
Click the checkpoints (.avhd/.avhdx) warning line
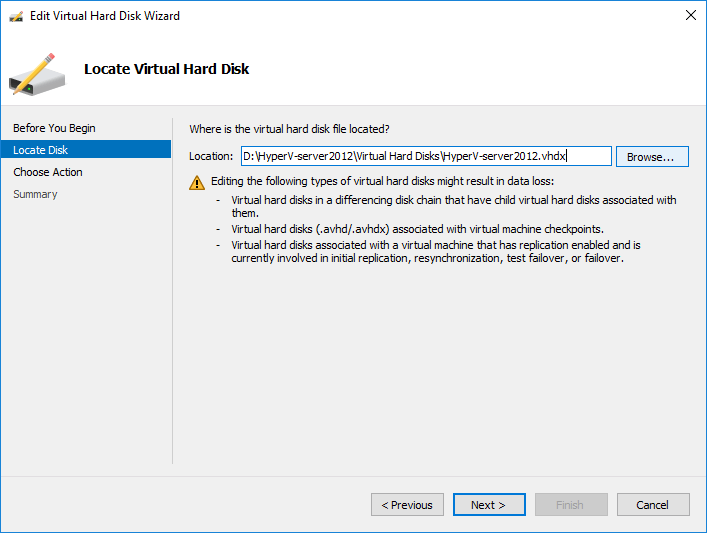tap(417, 228)
